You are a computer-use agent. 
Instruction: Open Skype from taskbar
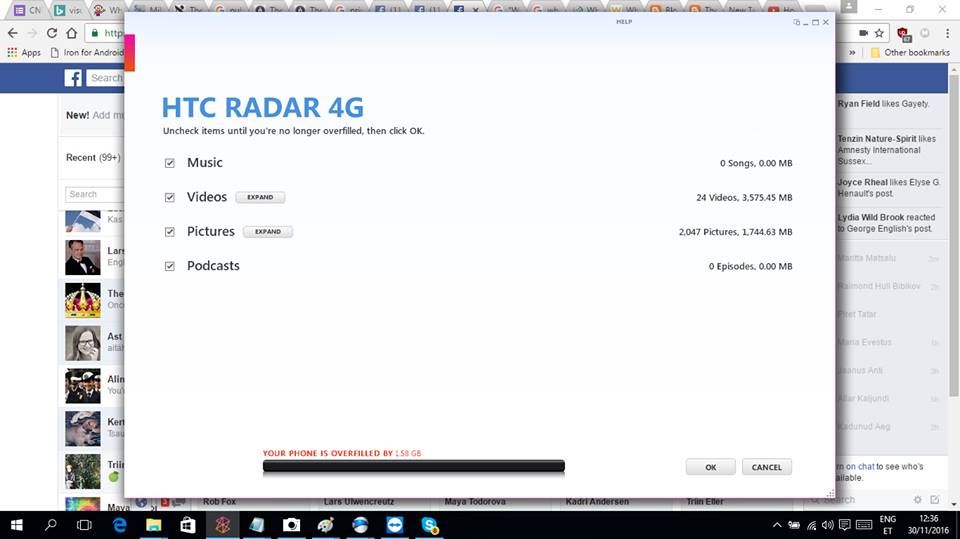[x=429, y=525]
